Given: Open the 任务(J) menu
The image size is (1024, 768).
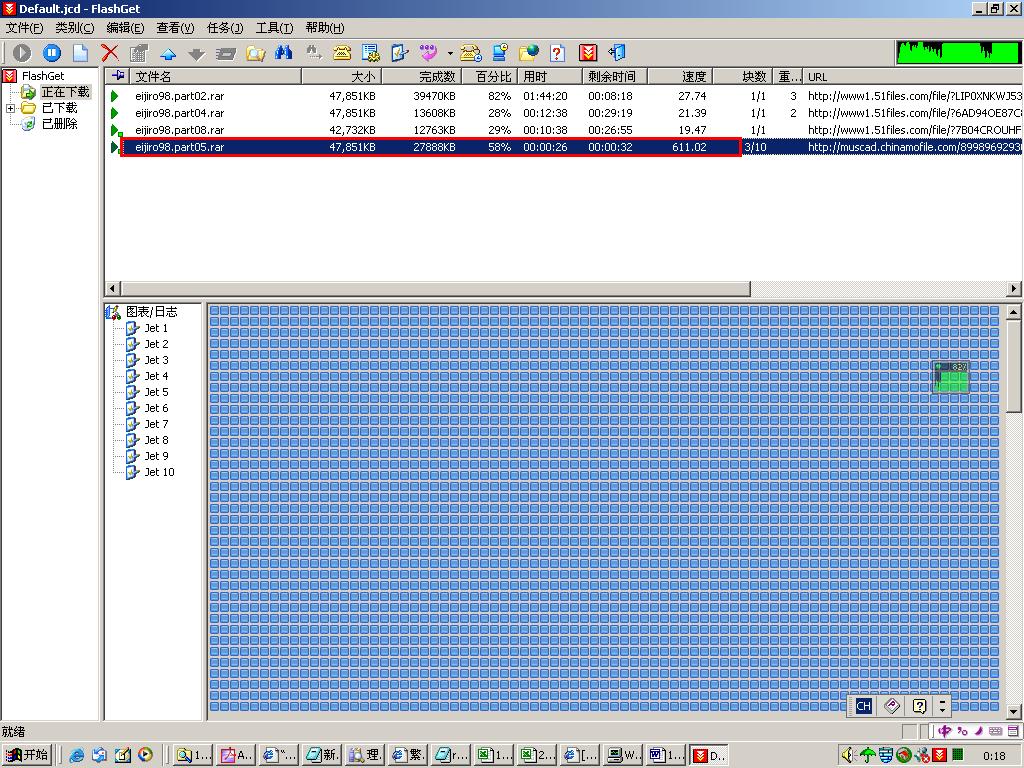Looking at the screenshot, I should [x=225, y=27].
